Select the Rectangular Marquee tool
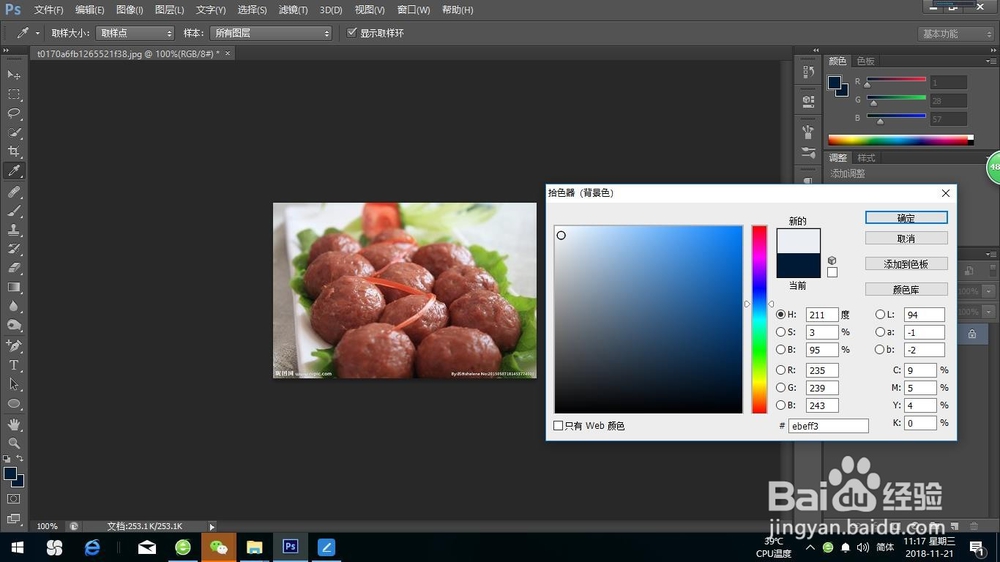 tap(13, 94)
